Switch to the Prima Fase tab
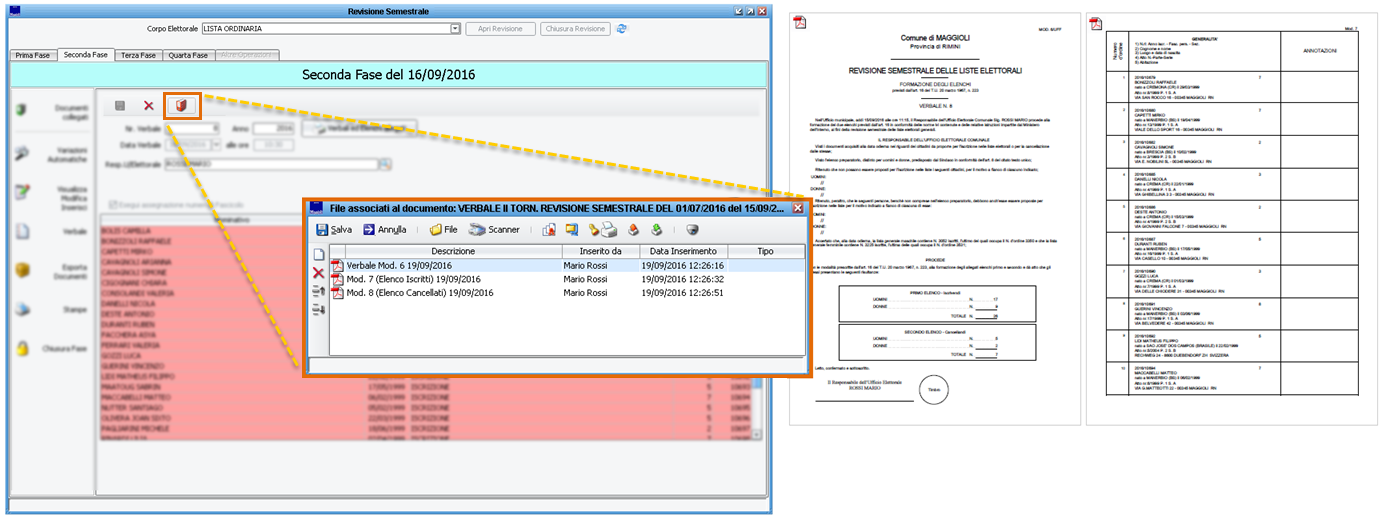 tap(33, 55)
